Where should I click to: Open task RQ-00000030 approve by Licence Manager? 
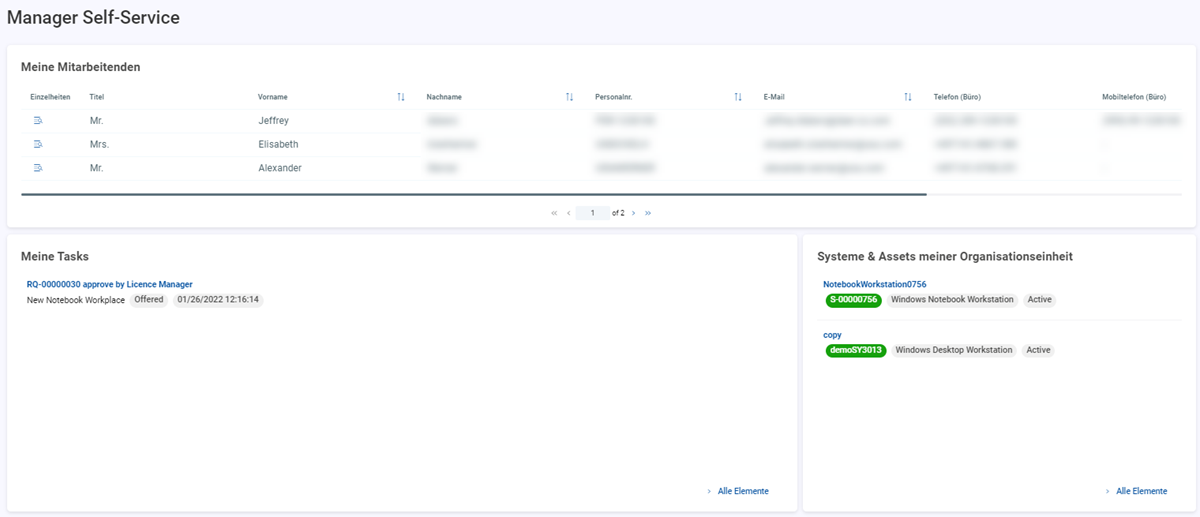point(109,284)
